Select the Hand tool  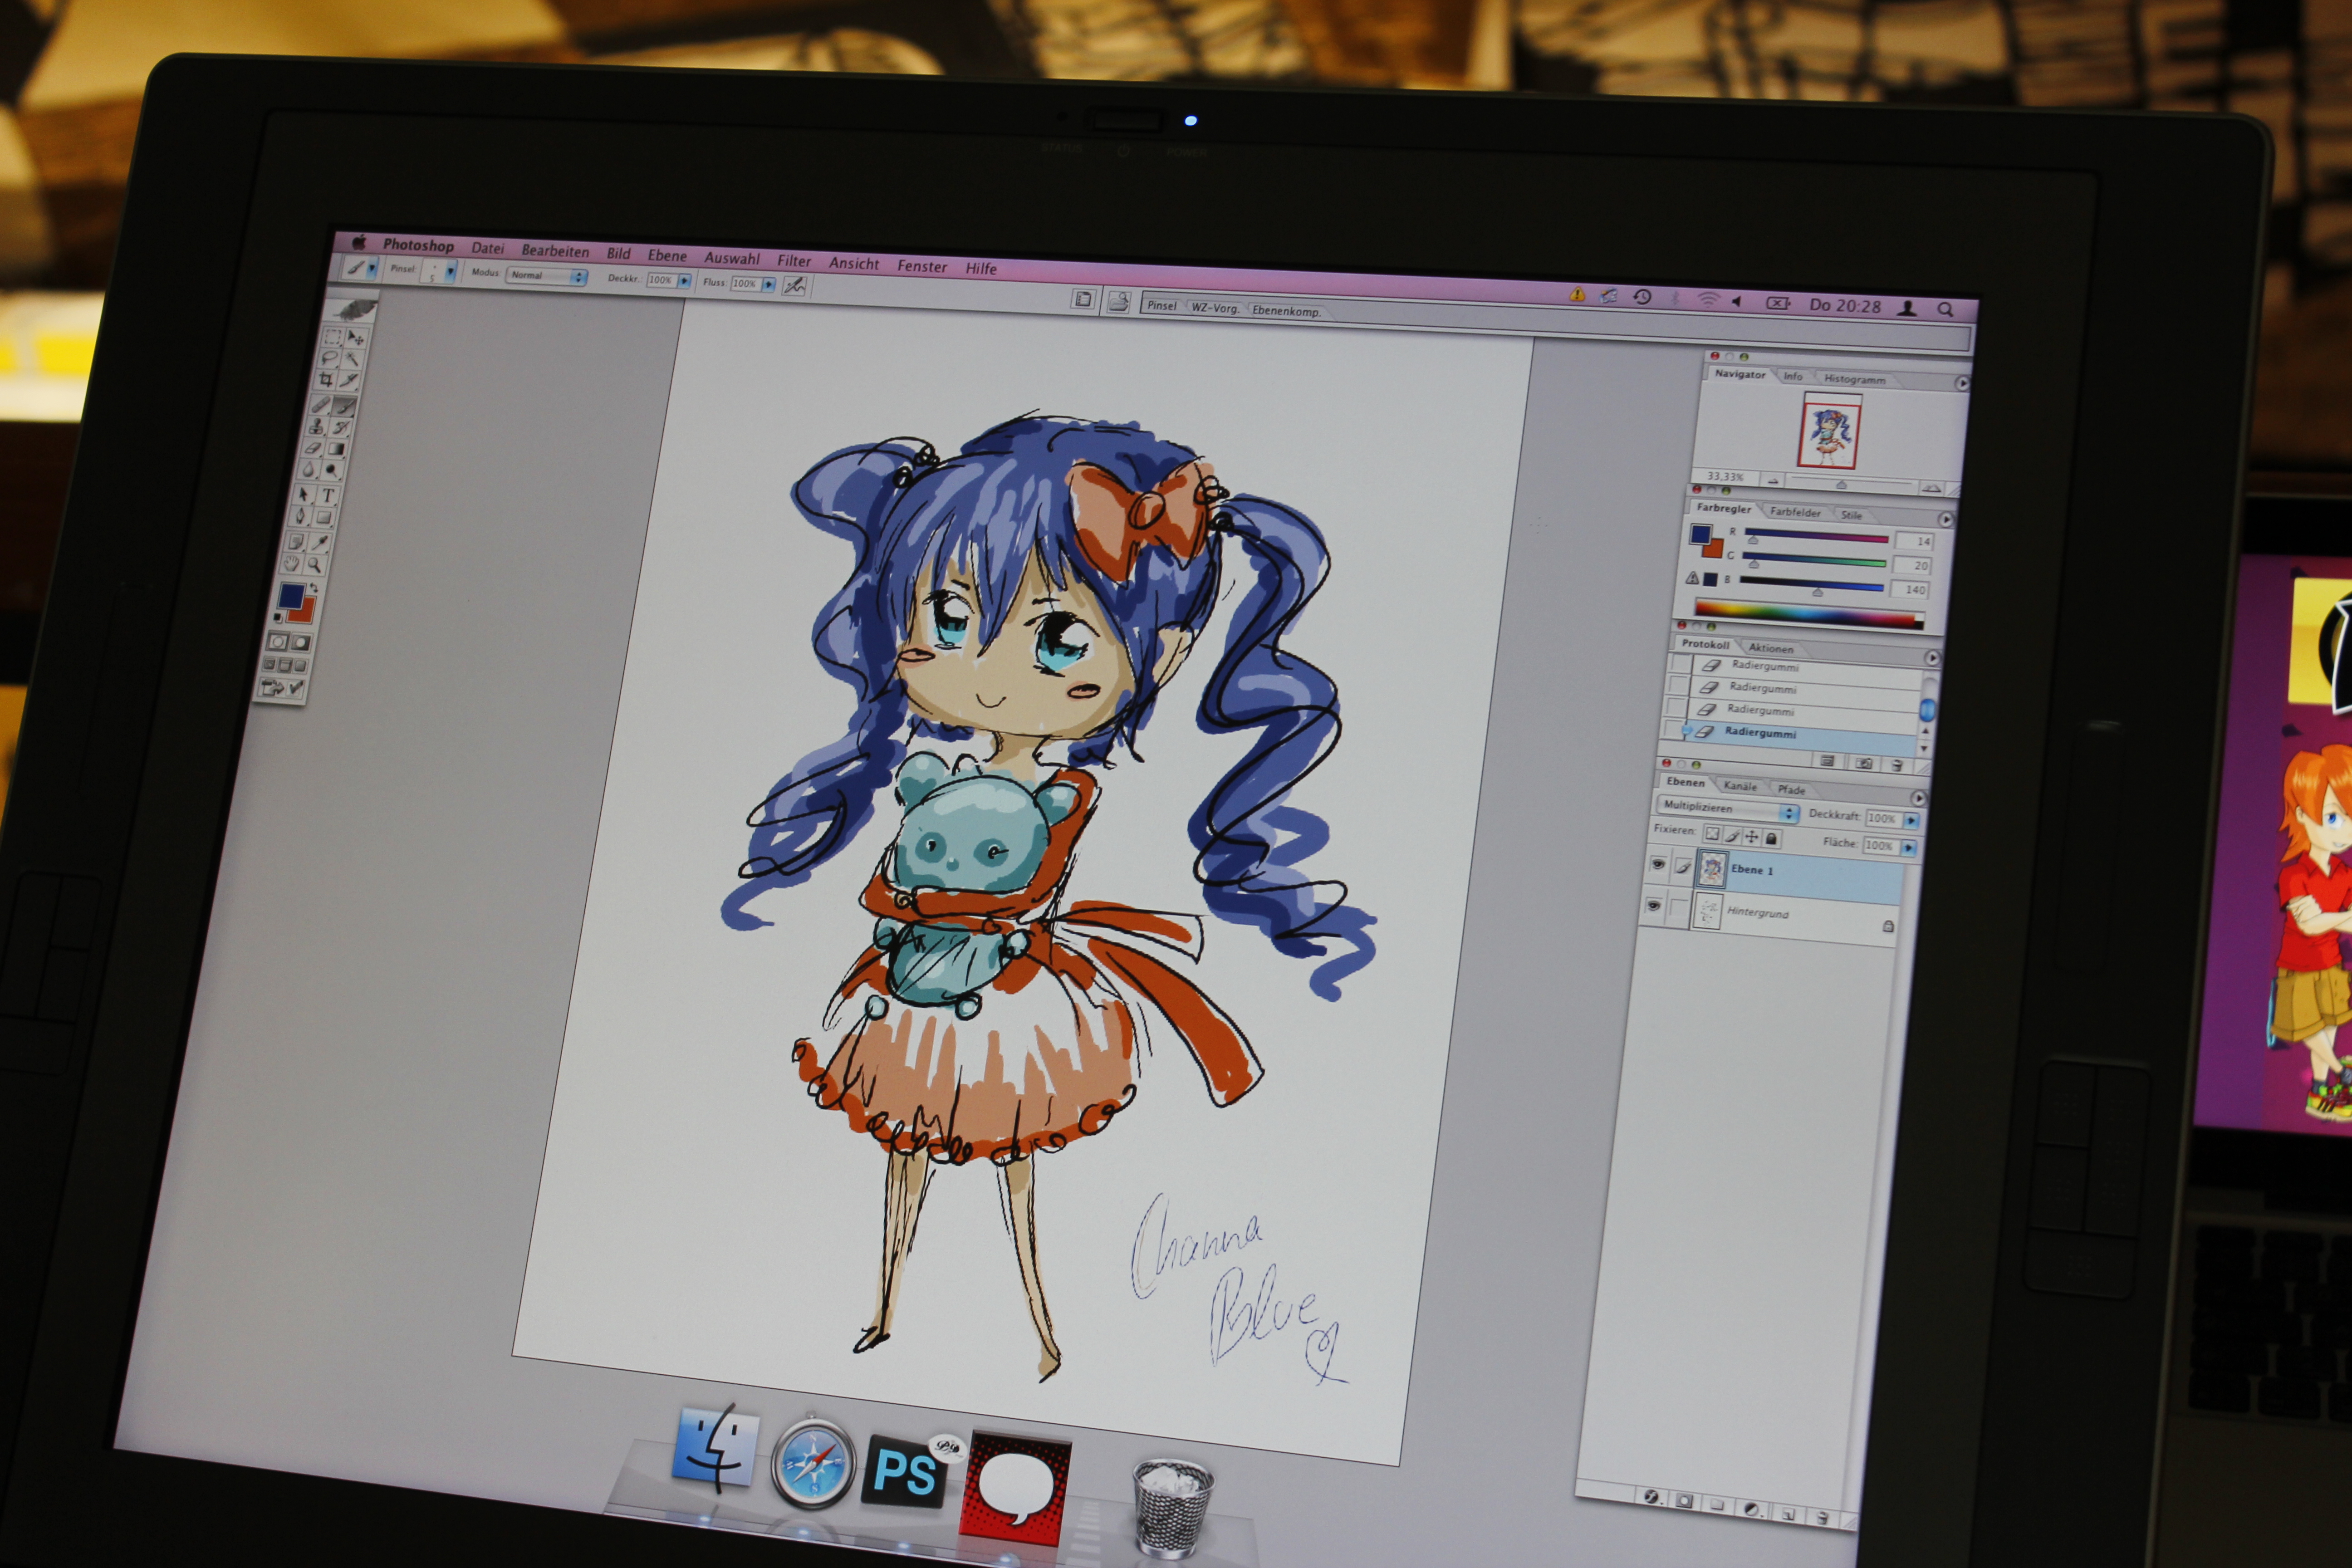pyautogui.click(x=292, y=565)
